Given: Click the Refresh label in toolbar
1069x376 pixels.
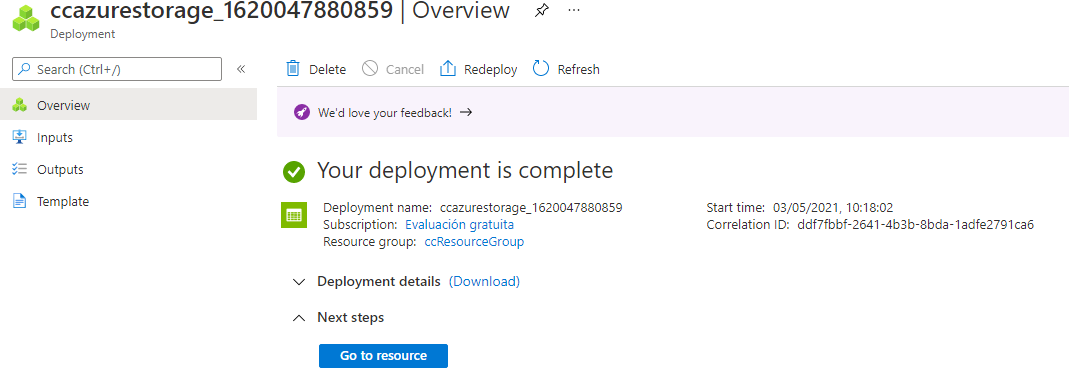Looking at the screenshot, I should tap(578, 69).
